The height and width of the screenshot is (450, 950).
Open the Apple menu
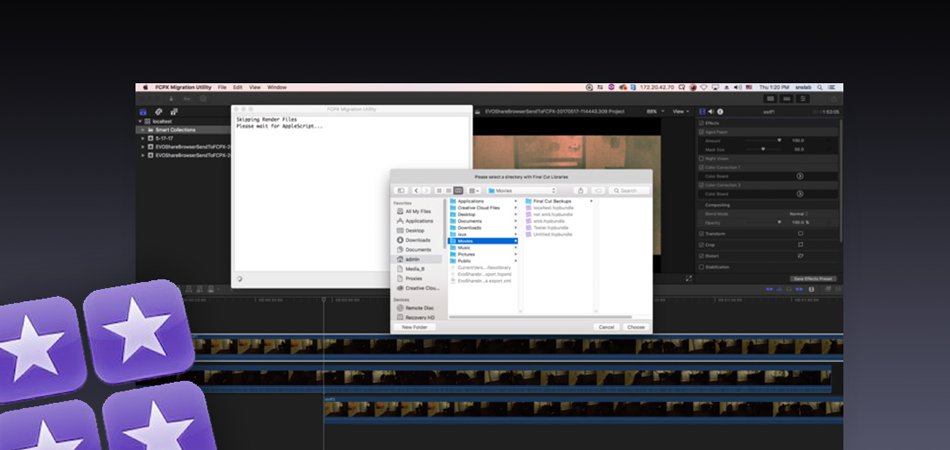pos(145,87)
